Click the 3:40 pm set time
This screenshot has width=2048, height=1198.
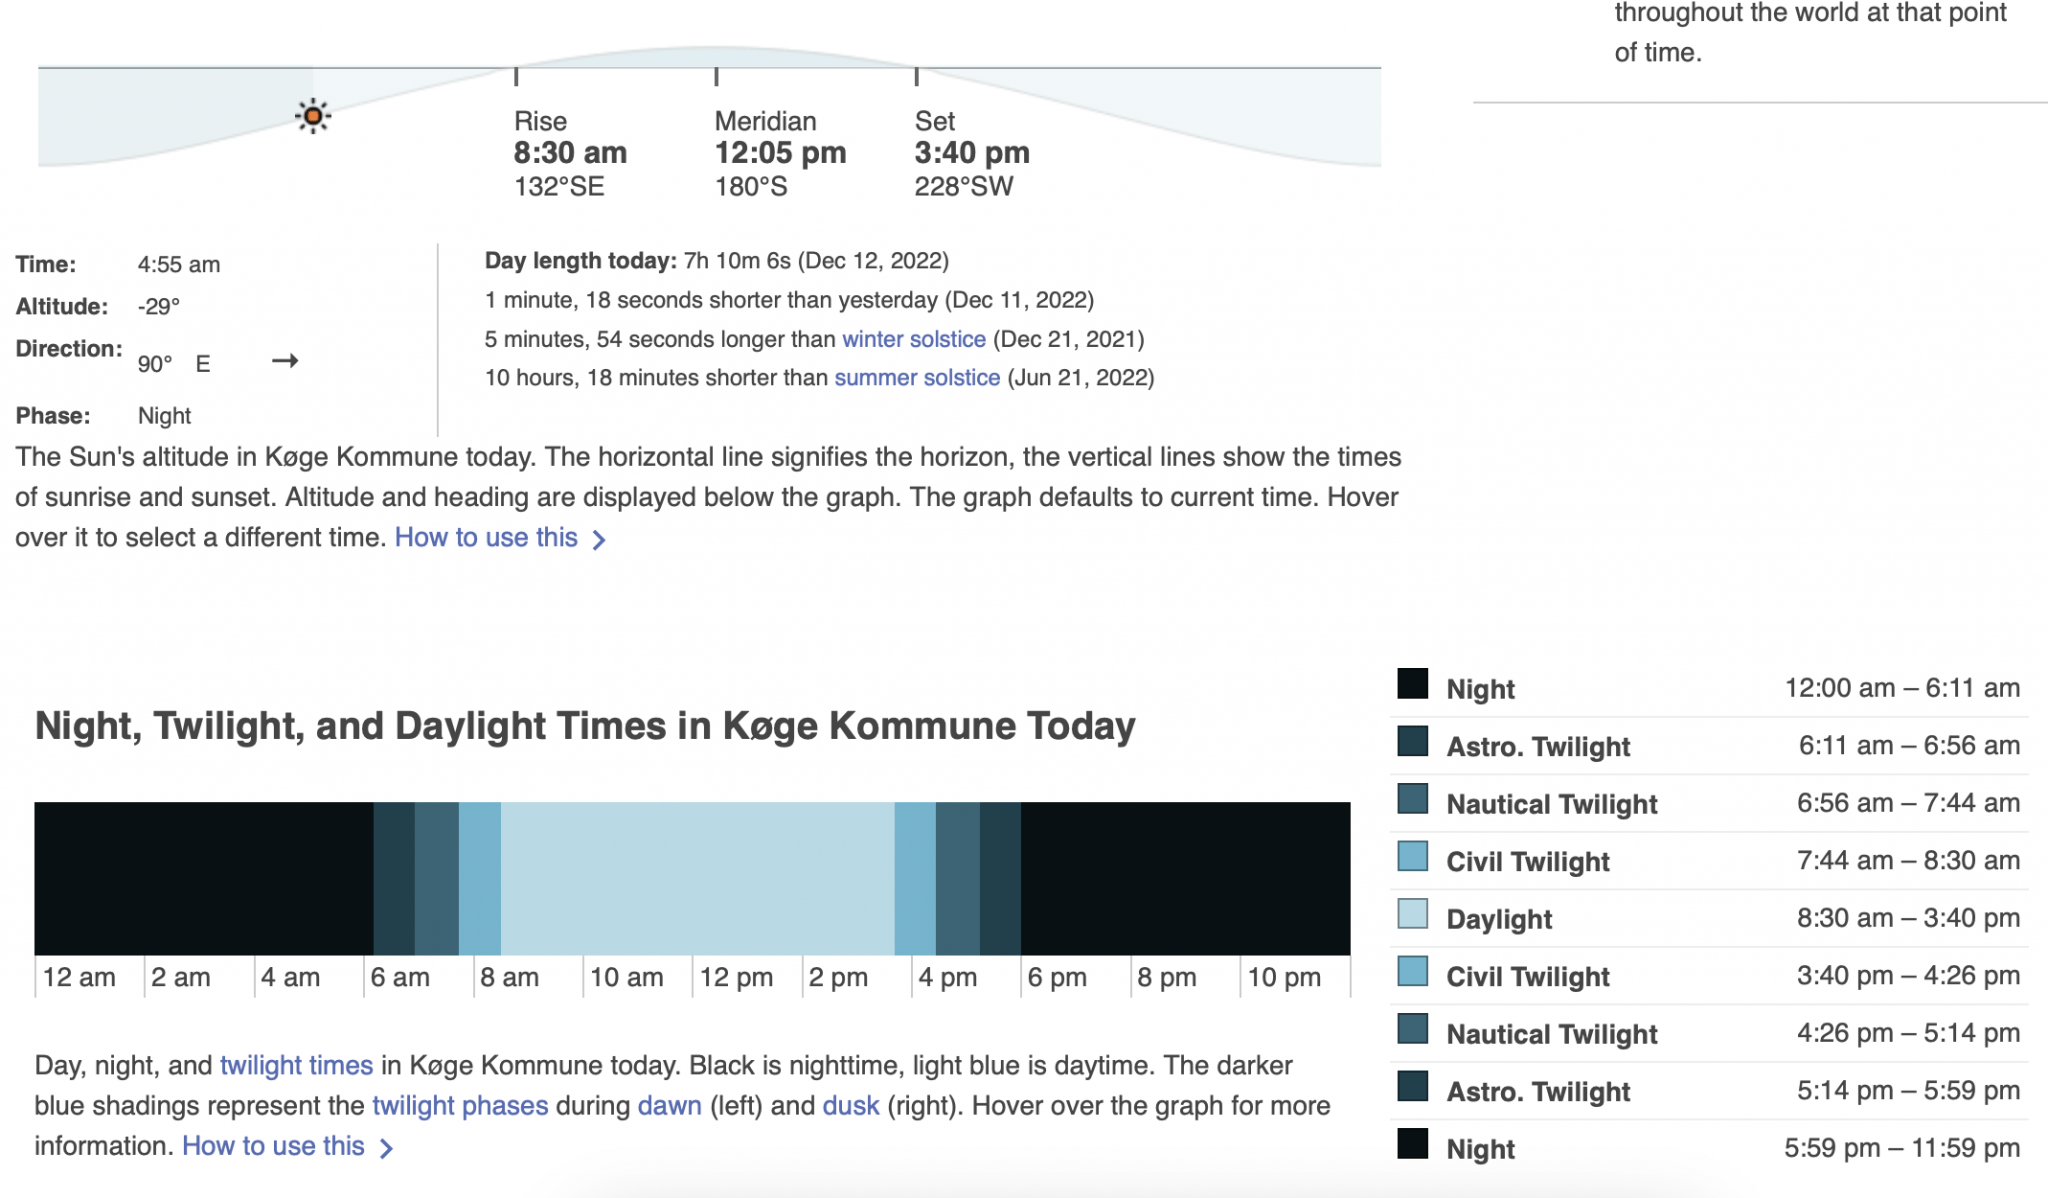point(972,153)
